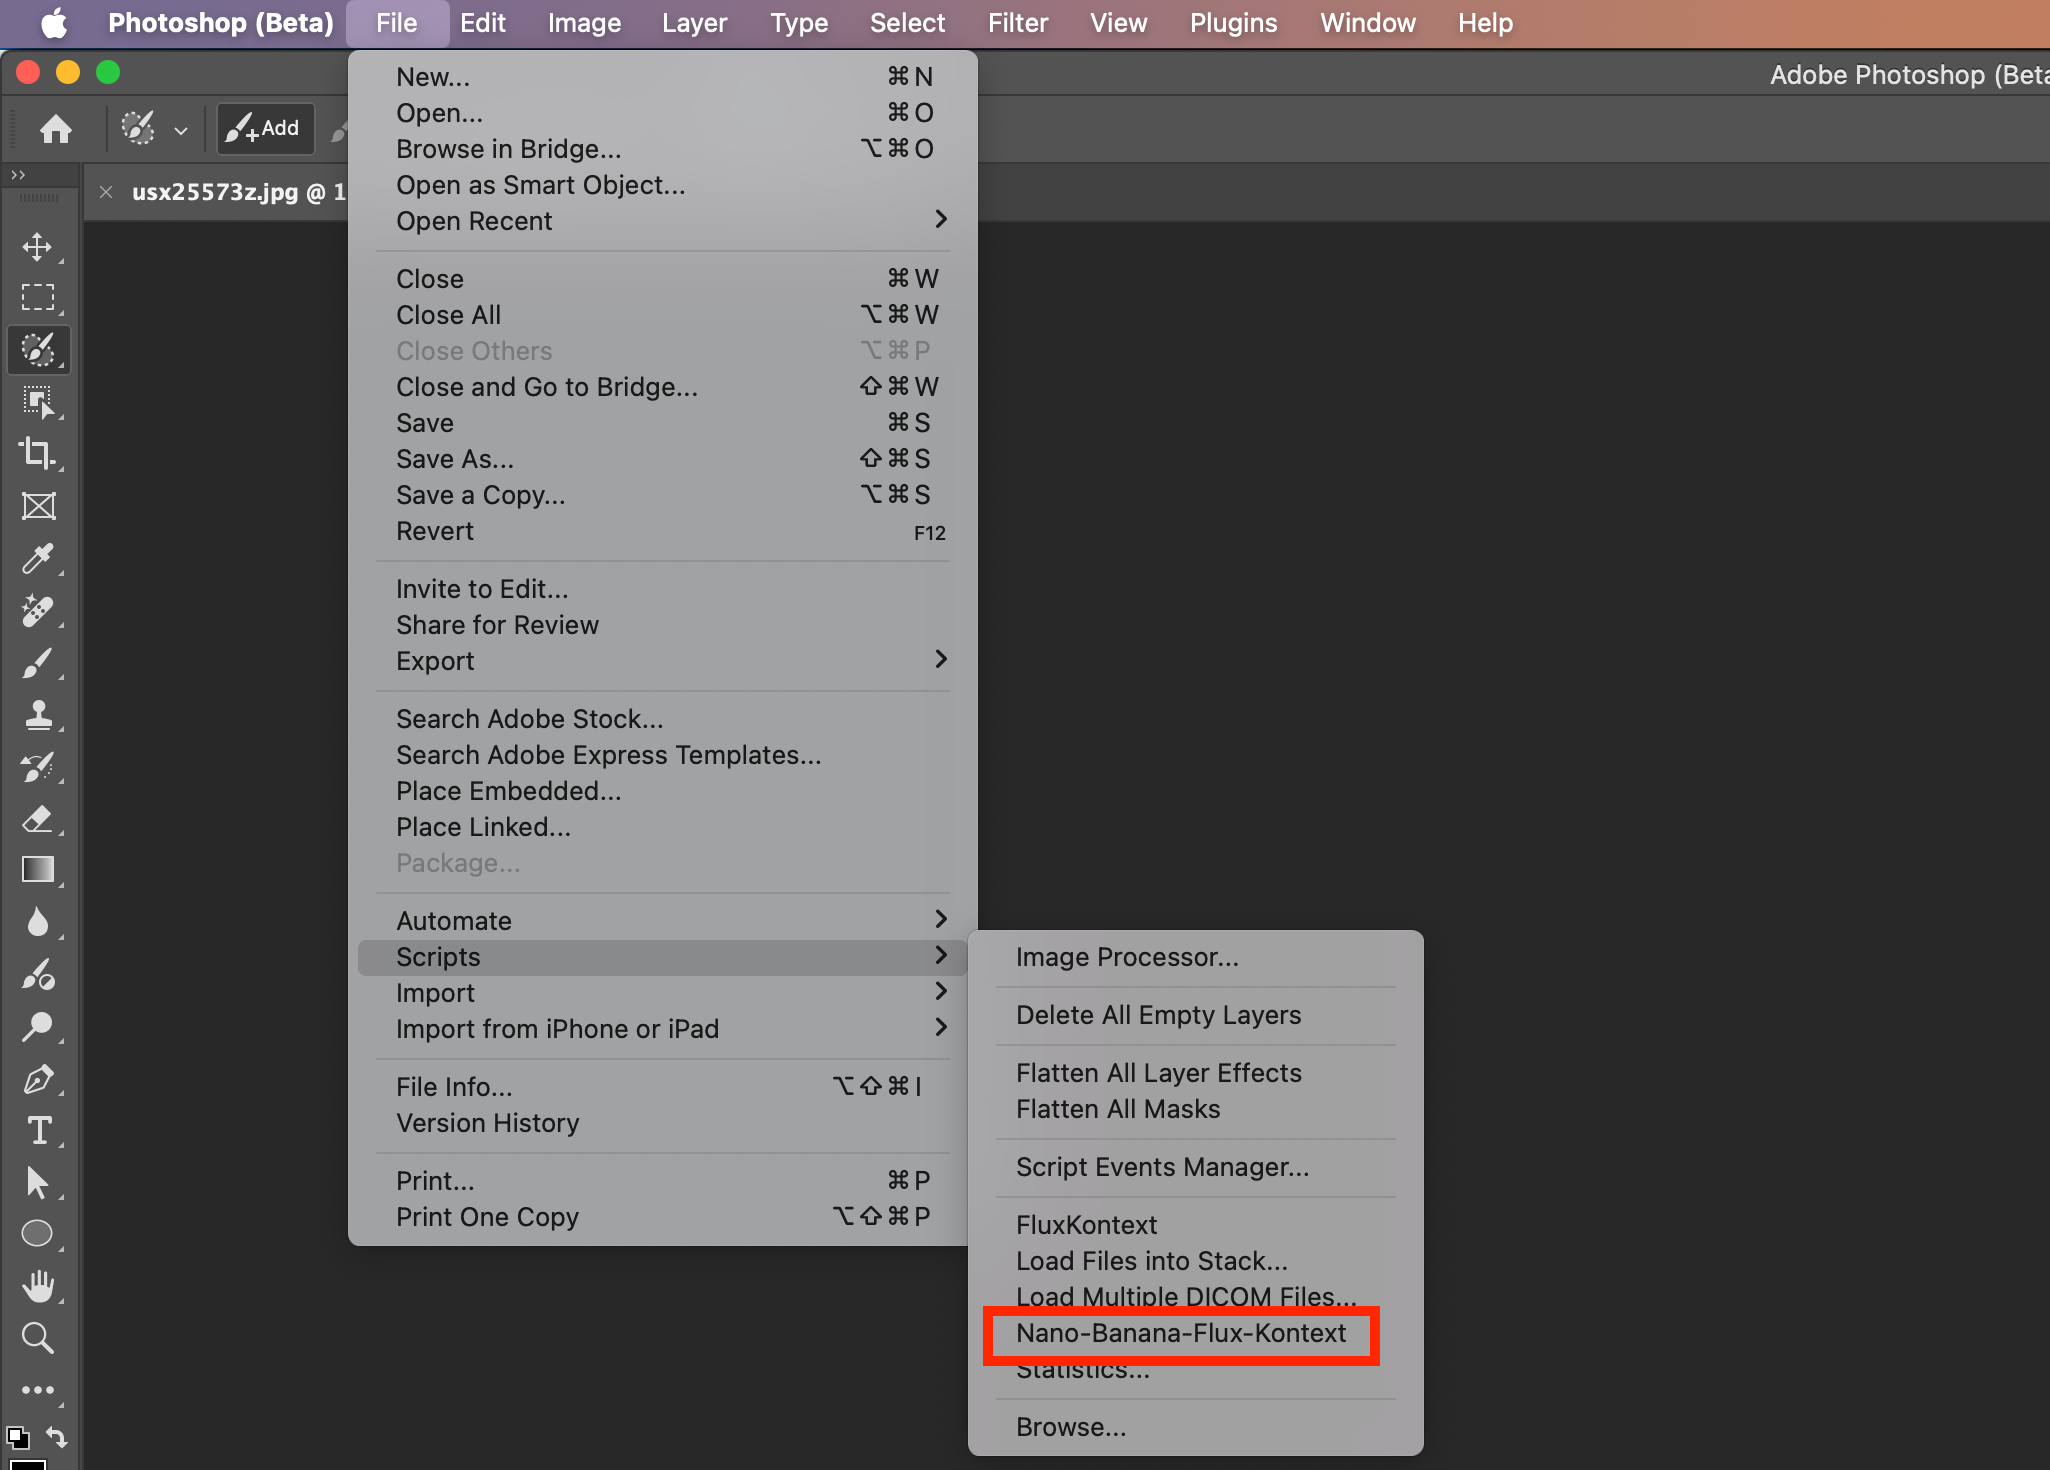Expand the Export submenu
This screenshot has width=2050, height=1470.
point(600,660)
